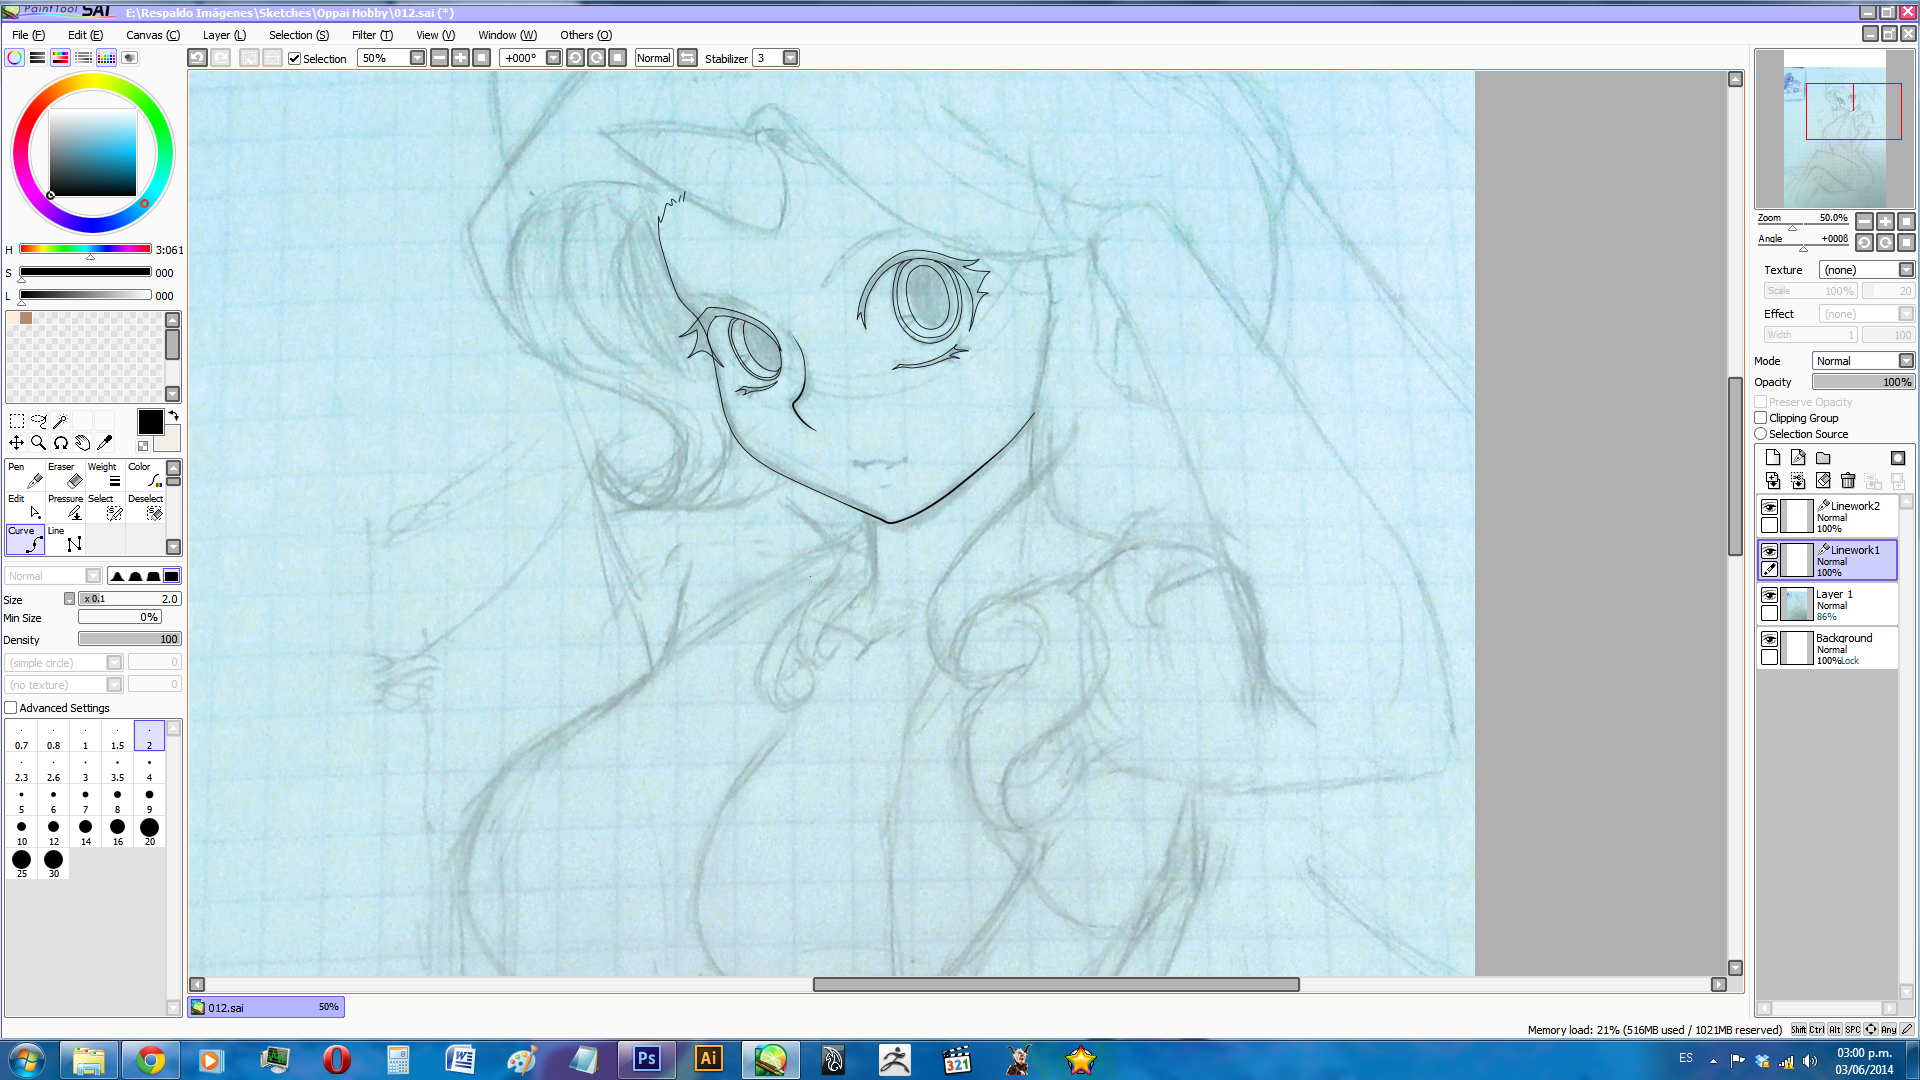
Task: Click the black foreground color swatch
Action: (x=150, y=422)
